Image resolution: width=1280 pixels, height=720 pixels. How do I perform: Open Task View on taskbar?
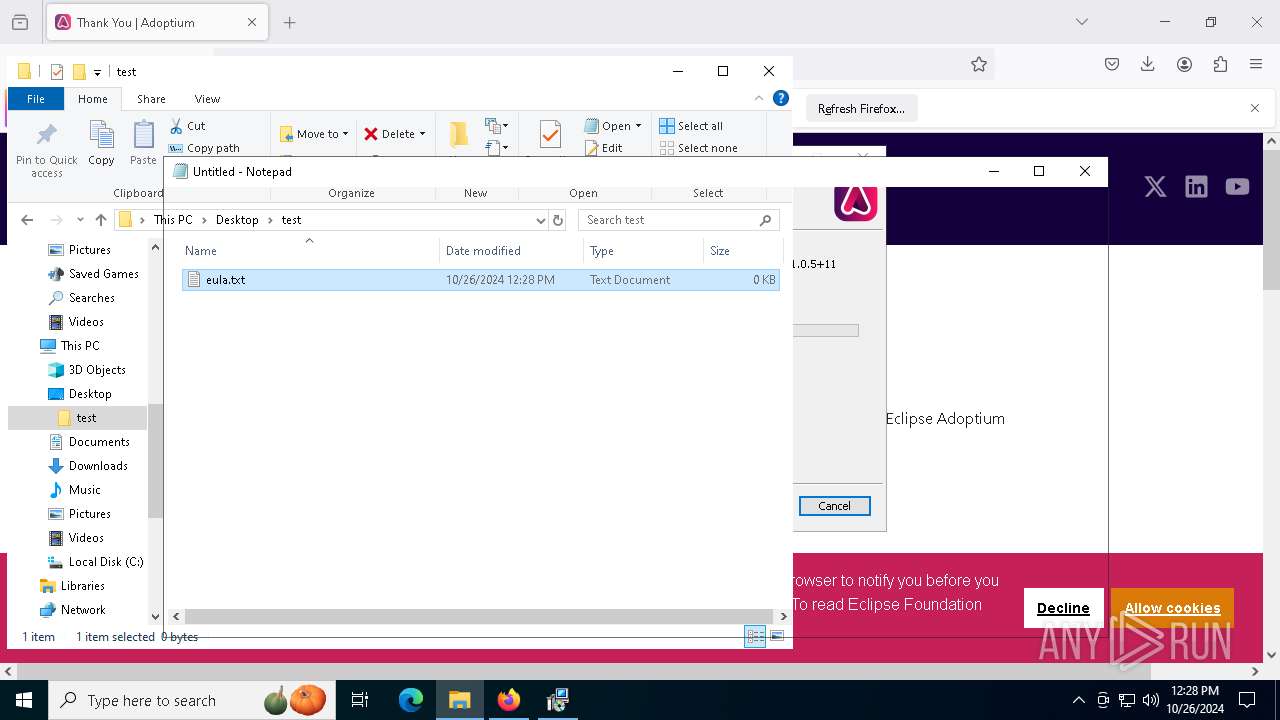(360, 700)
